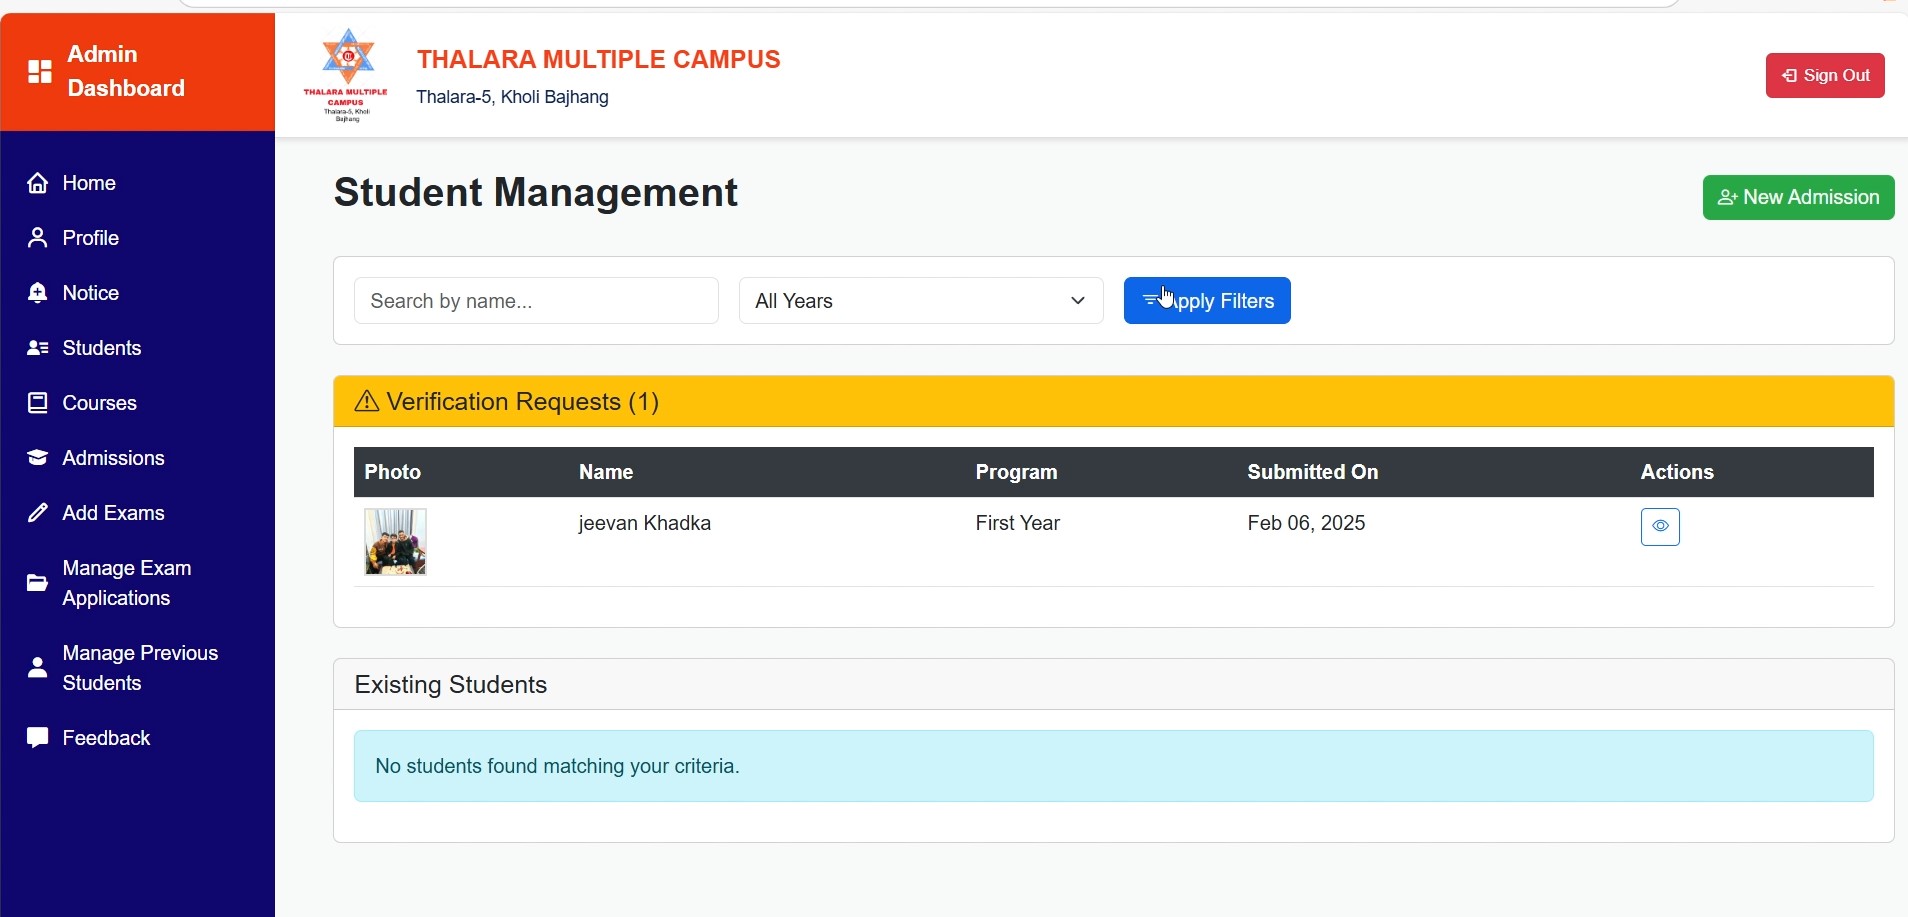Click the Students group icon

click(36, 347)
